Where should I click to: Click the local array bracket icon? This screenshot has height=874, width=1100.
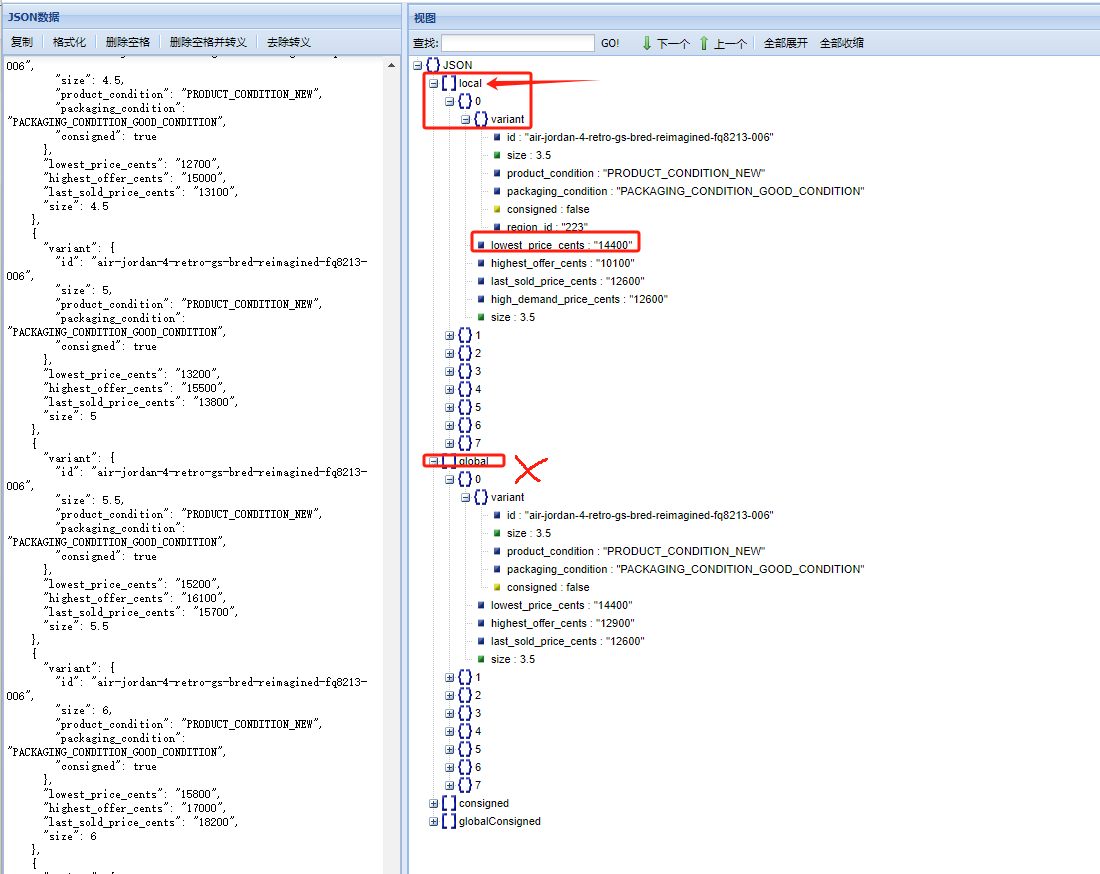(449, 83)
